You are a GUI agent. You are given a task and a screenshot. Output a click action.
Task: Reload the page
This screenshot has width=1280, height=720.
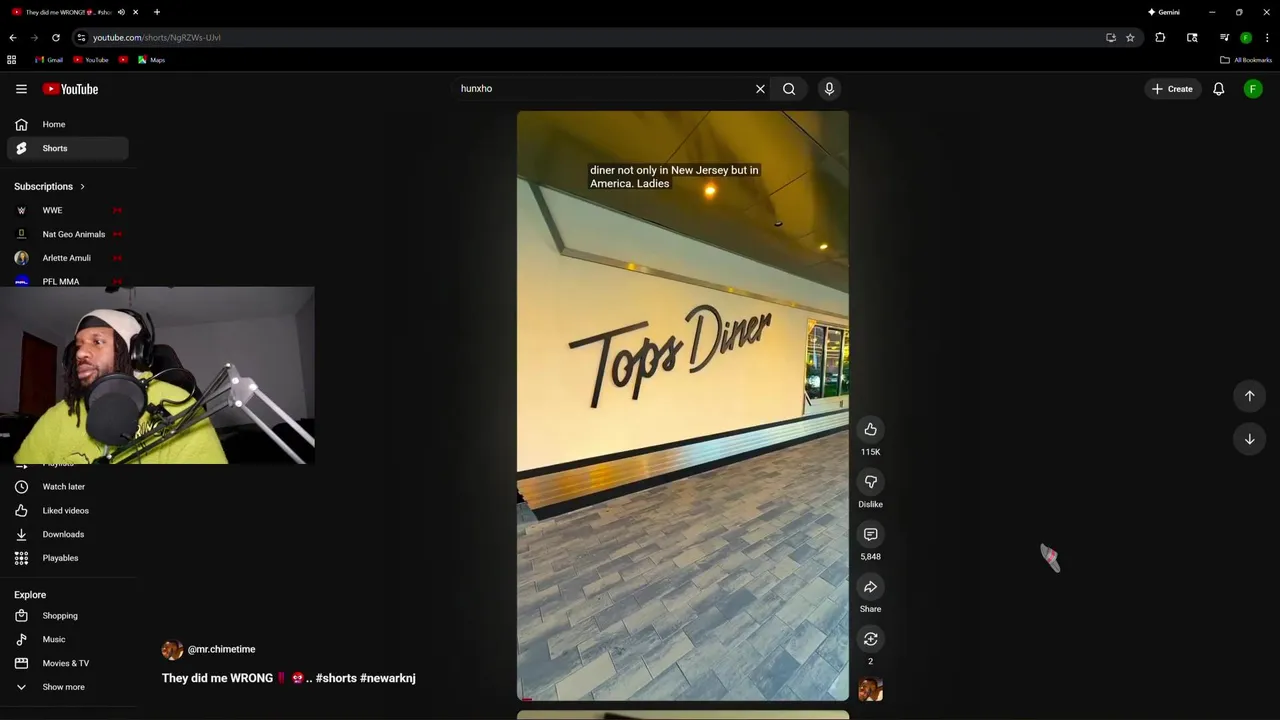click(x=56, y=38)
